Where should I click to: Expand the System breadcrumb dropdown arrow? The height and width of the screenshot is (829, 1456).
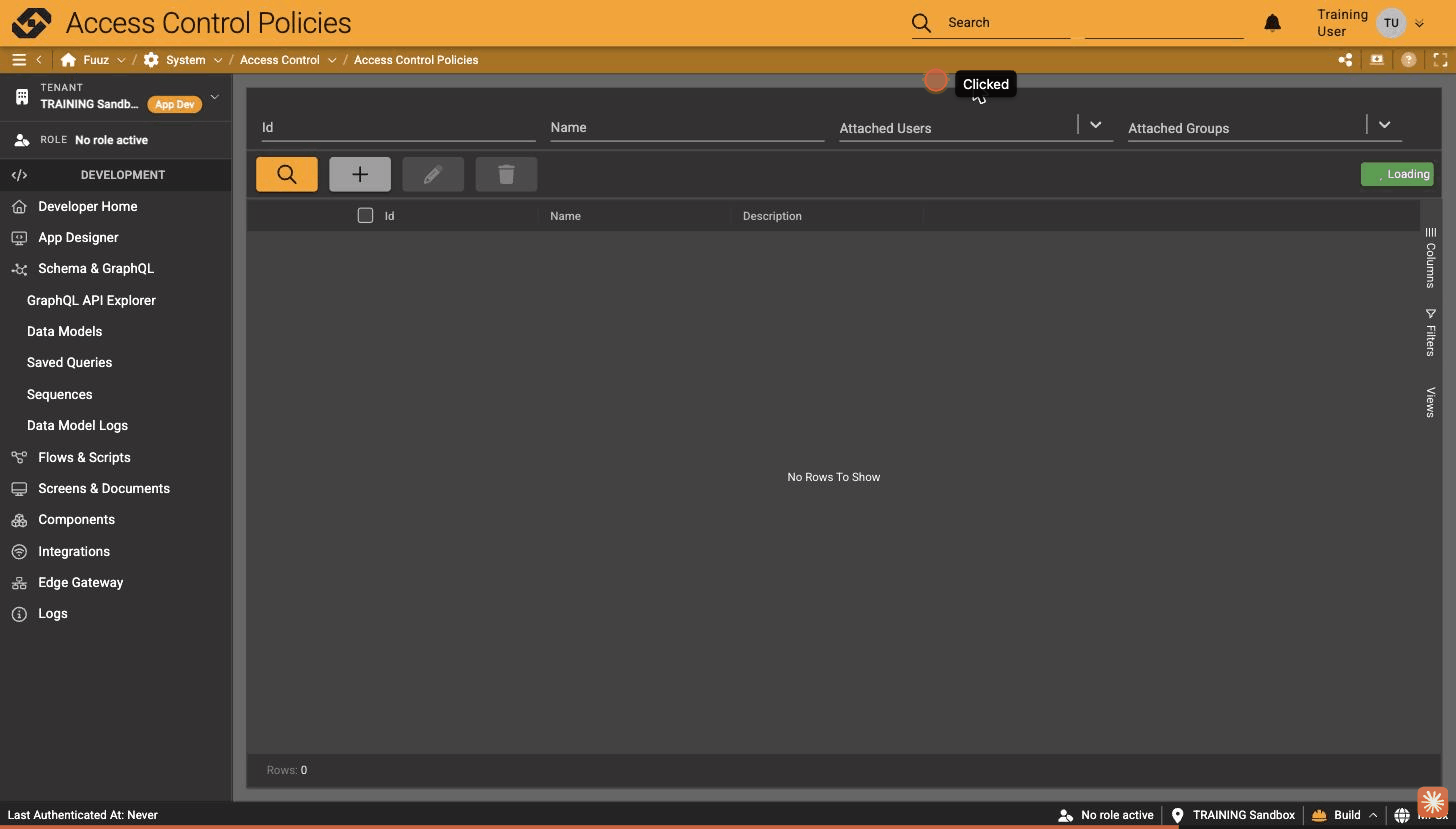coord(217,60)
